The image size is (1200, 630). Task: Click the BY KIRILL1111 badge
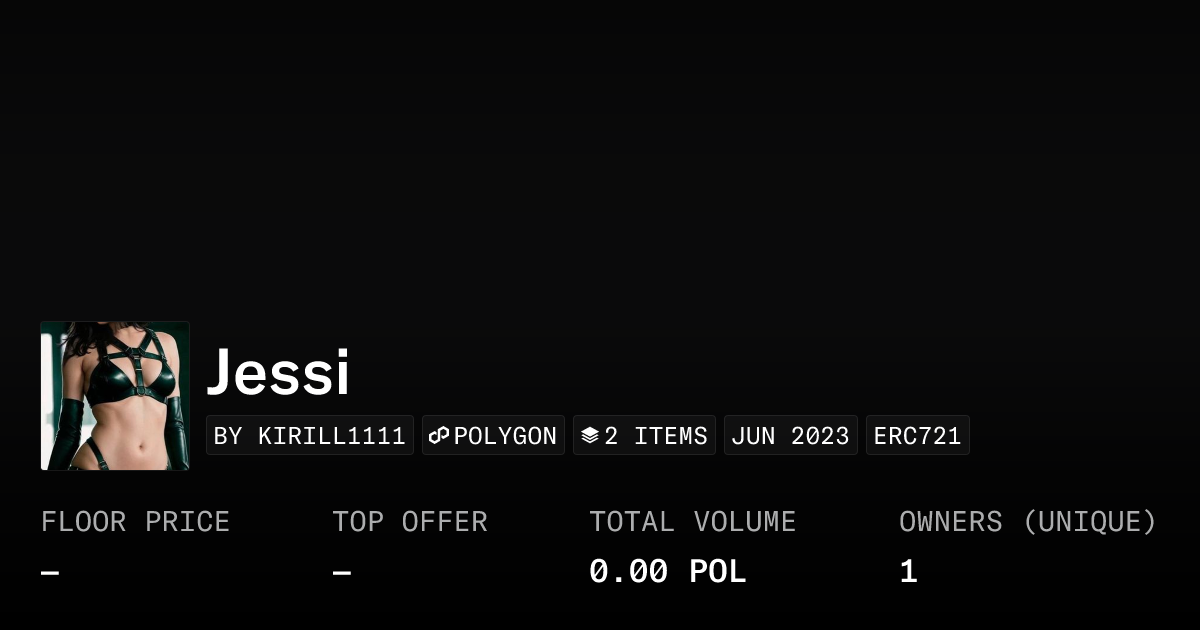(309, 435)
